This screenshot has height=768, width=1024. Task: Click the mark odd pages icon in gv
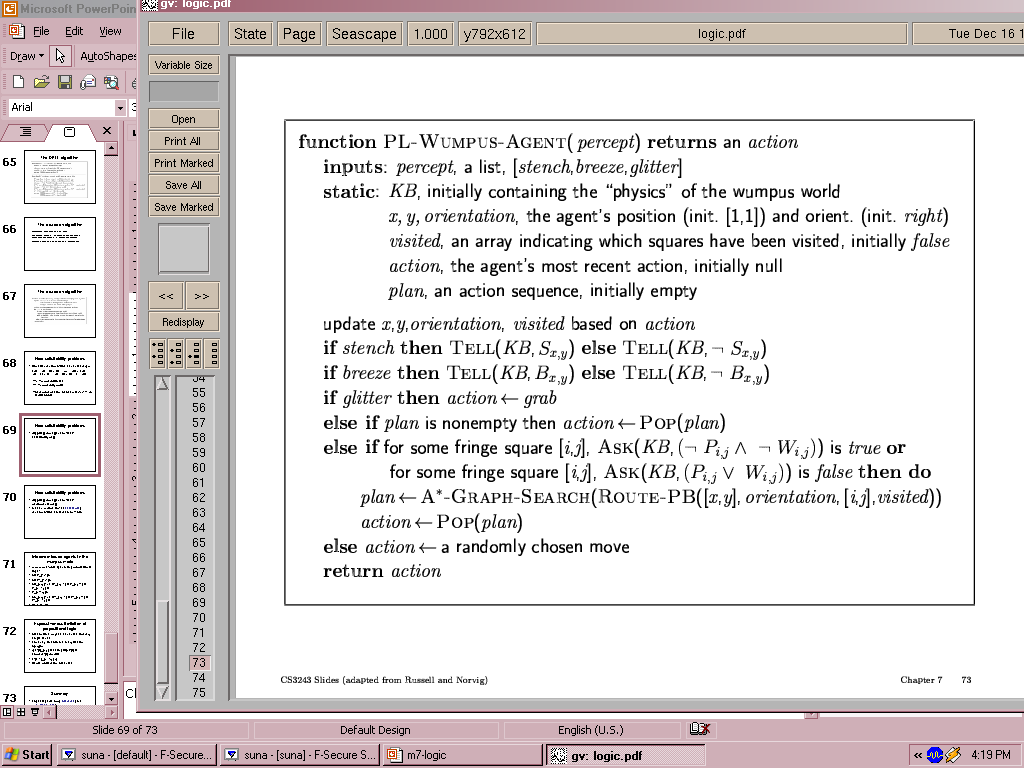(x=158, y=353)
